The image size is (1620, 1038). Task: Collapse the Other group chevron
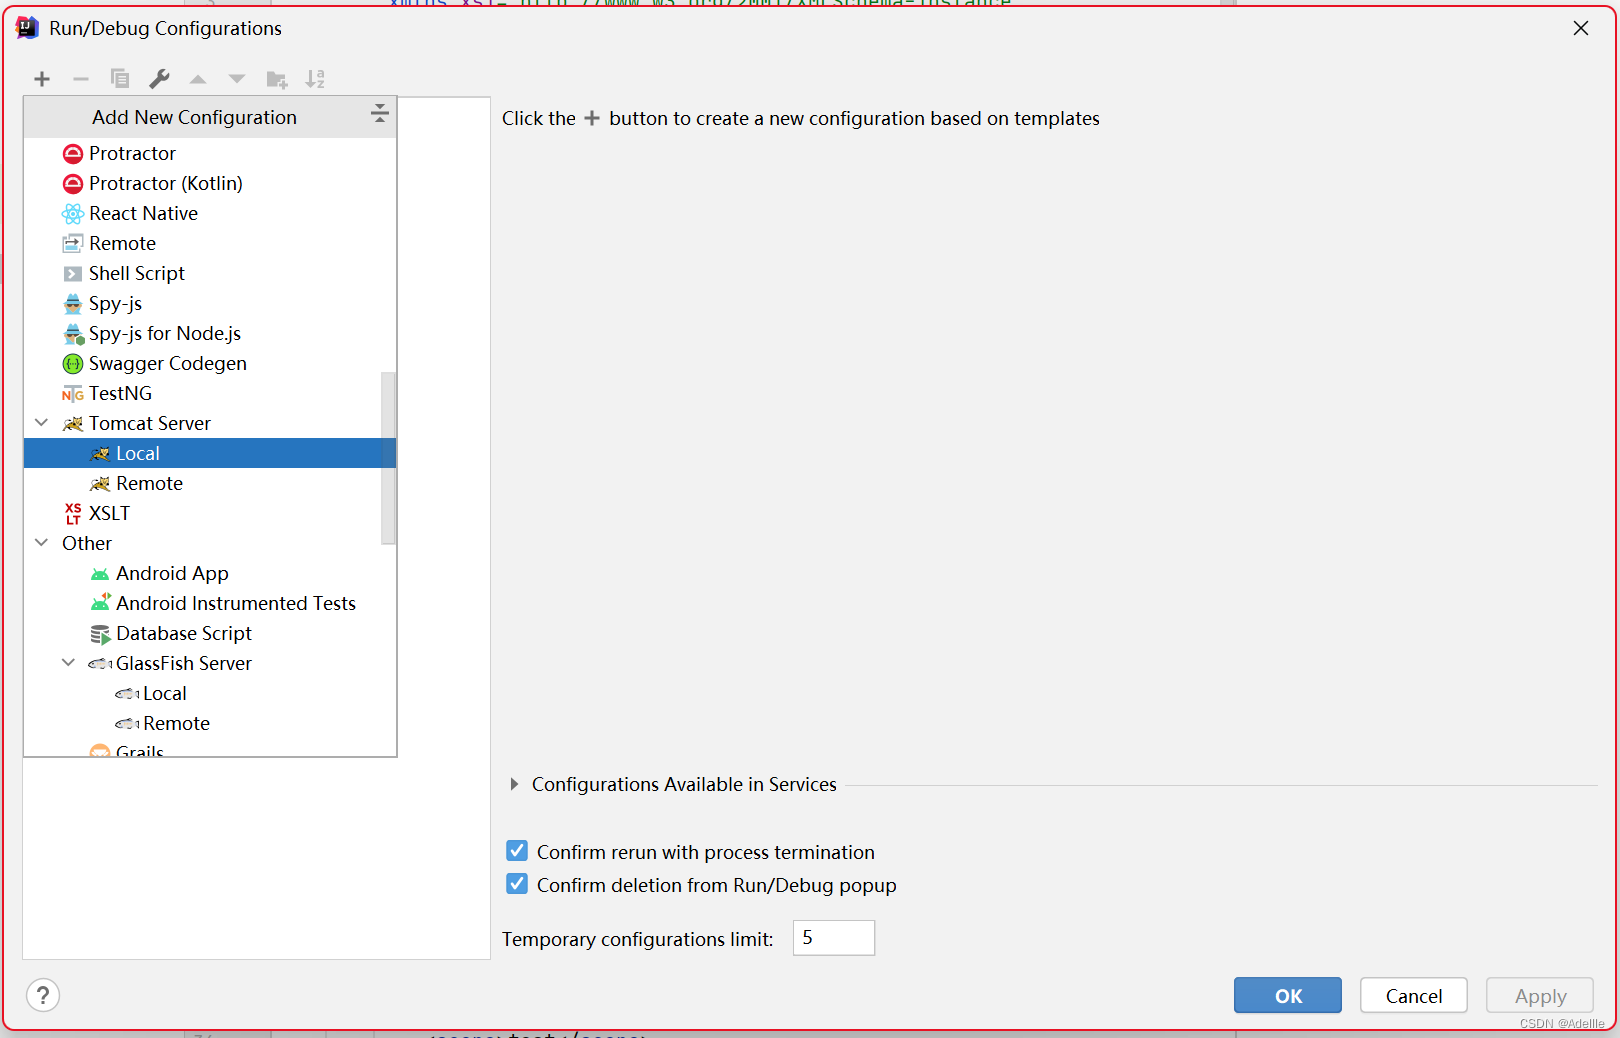coord(42,543)
